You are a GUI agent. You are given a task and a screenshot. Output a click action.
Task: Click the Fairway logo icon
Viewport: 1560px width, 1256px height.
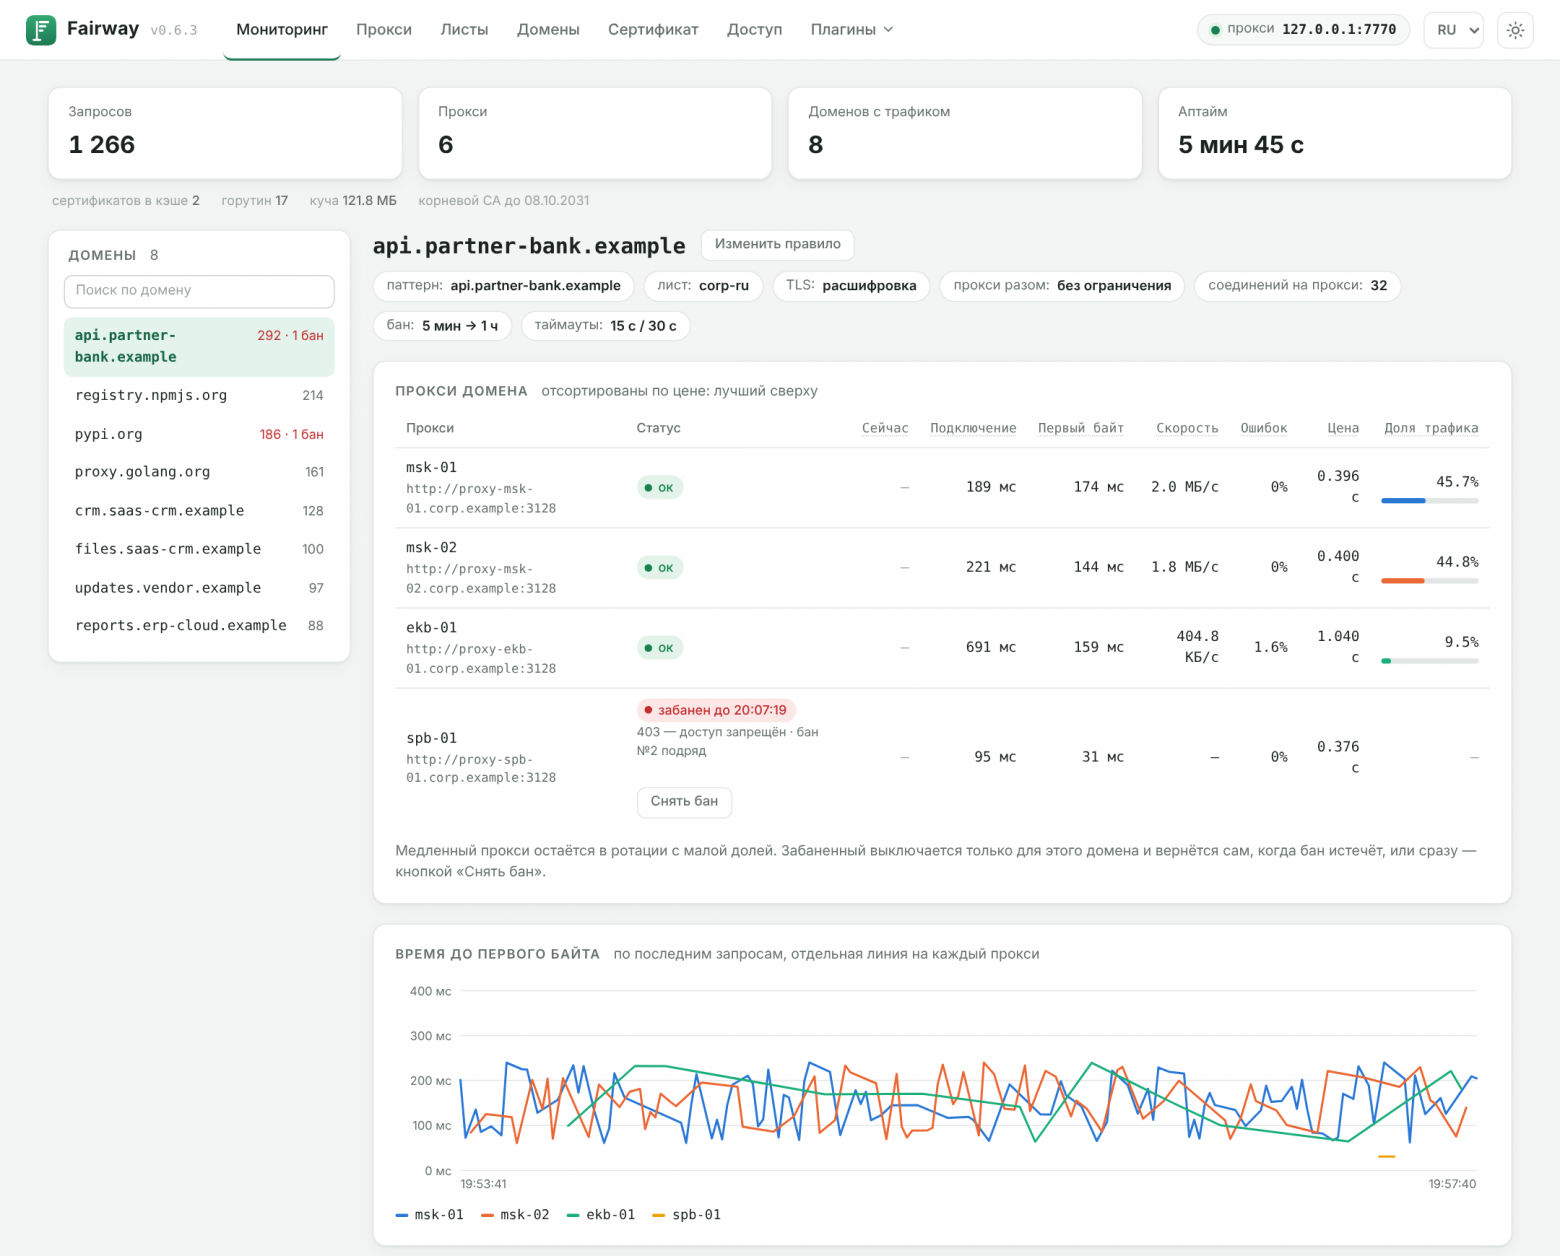(41, 30)
